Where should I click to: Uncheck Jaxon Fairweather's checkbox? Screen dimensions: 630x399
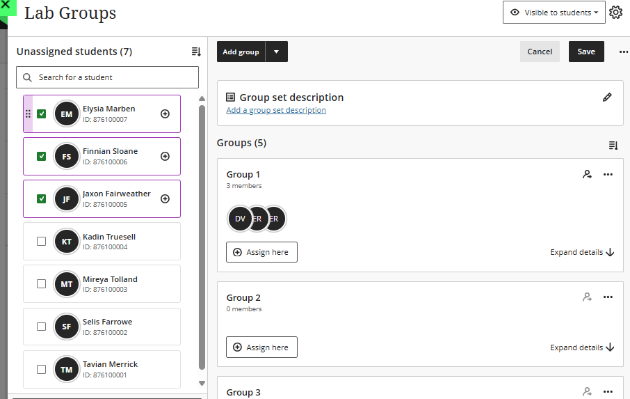point(41,198)
